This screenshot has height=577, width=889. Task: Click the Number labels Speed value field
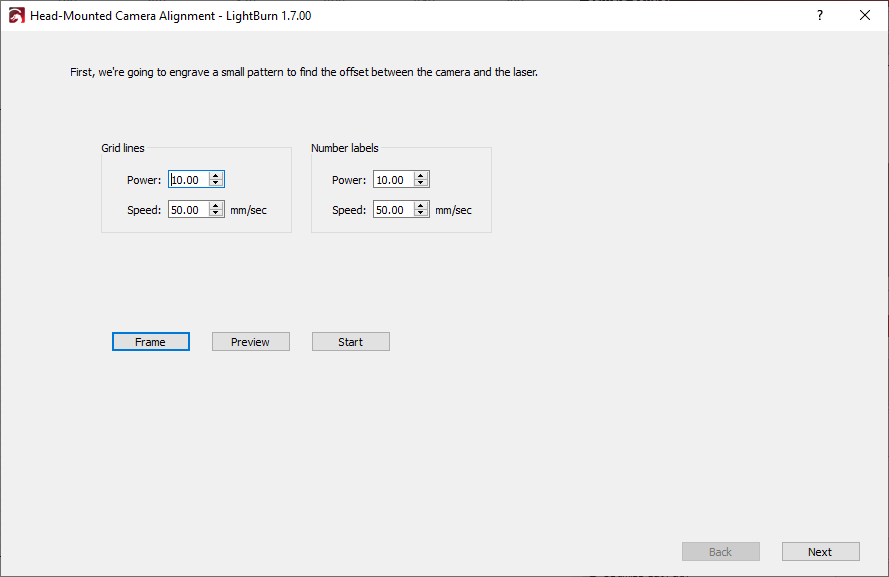click(x=392, y=210)
